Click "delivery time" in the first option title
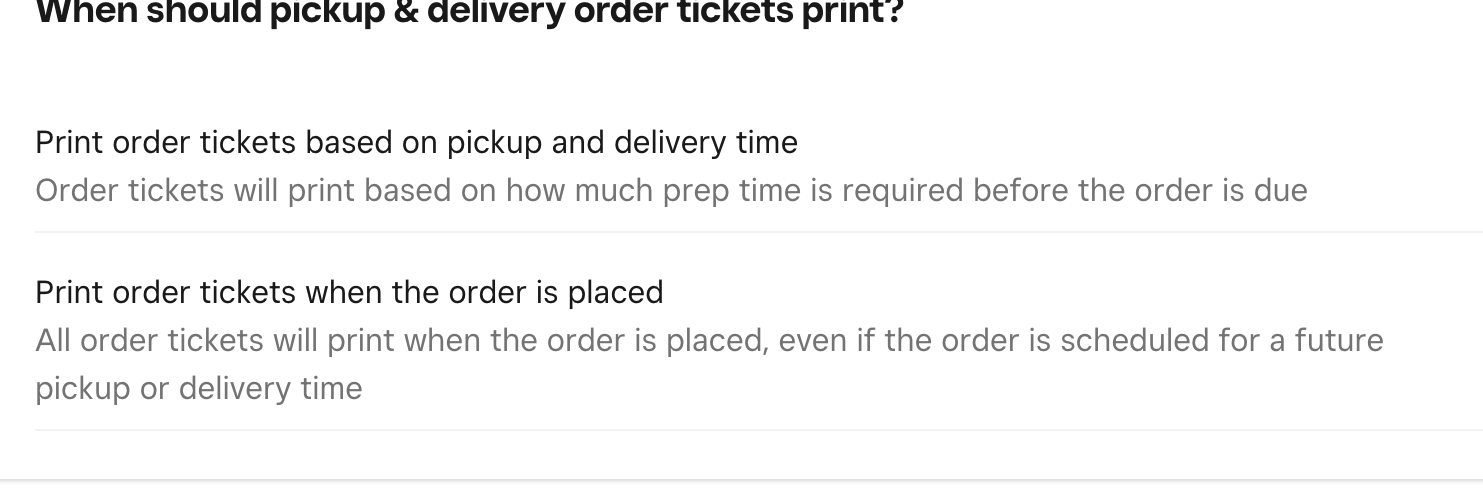 click(x=706, y=143)
